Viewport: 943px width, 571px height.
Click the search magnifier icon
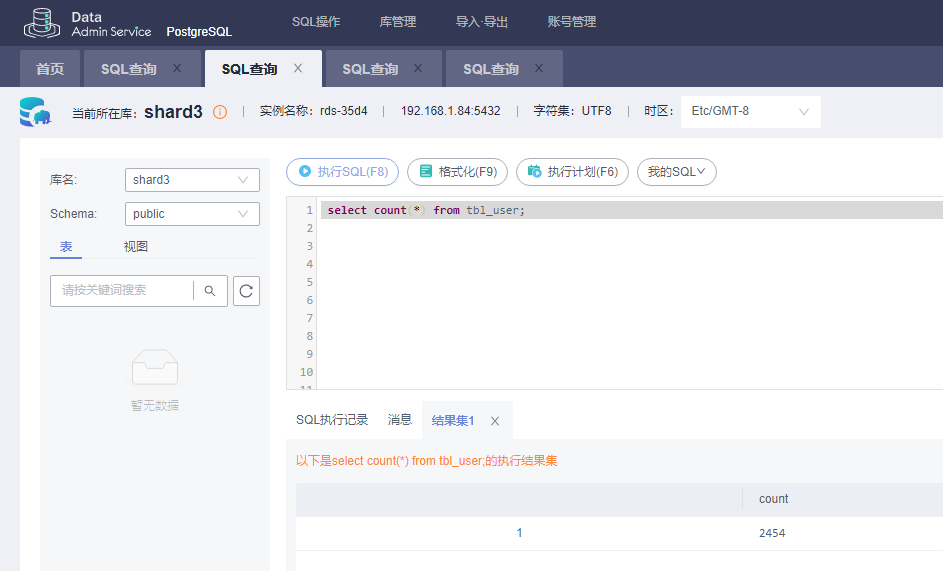point(210,291)
